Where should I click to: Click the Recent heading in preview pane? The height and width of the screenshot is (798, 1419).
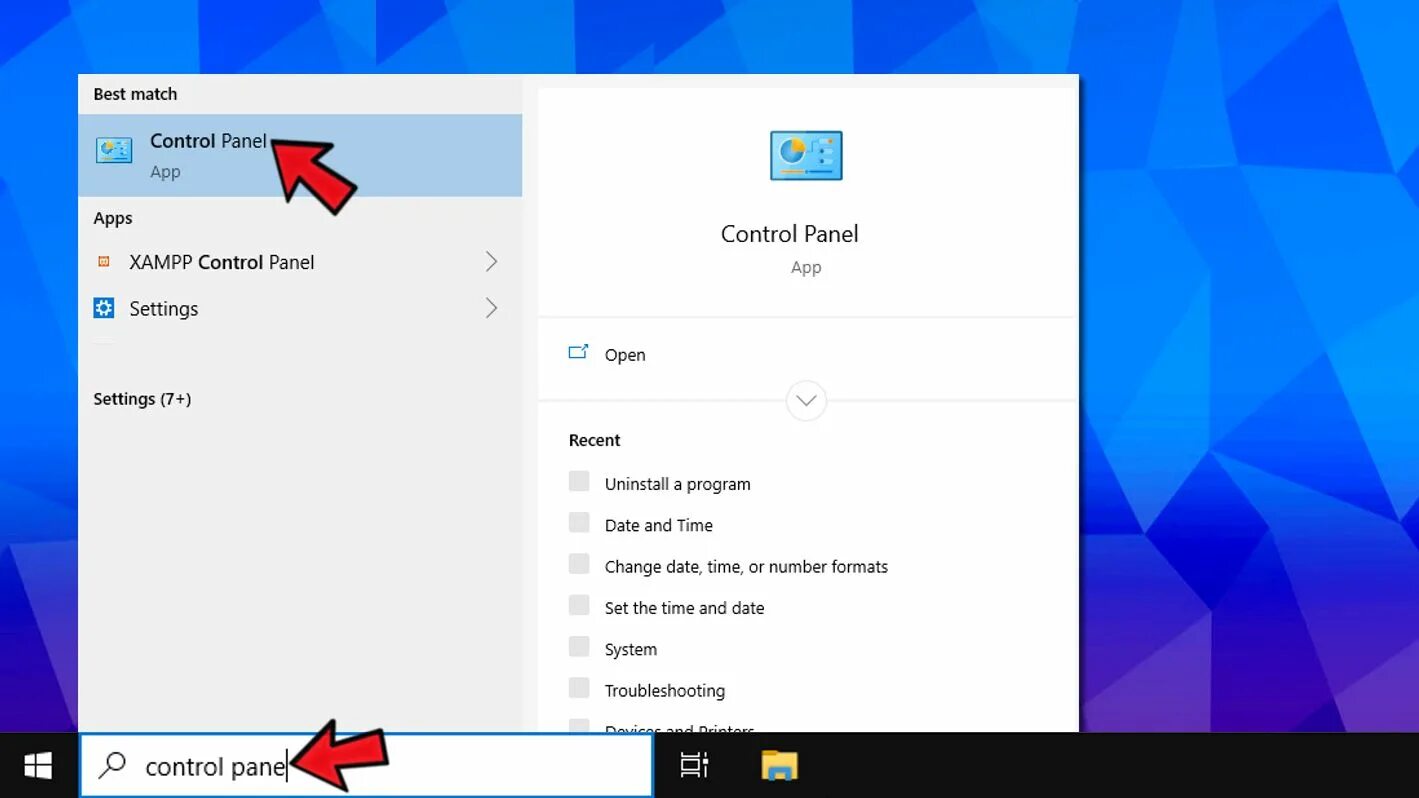point(594,440)
